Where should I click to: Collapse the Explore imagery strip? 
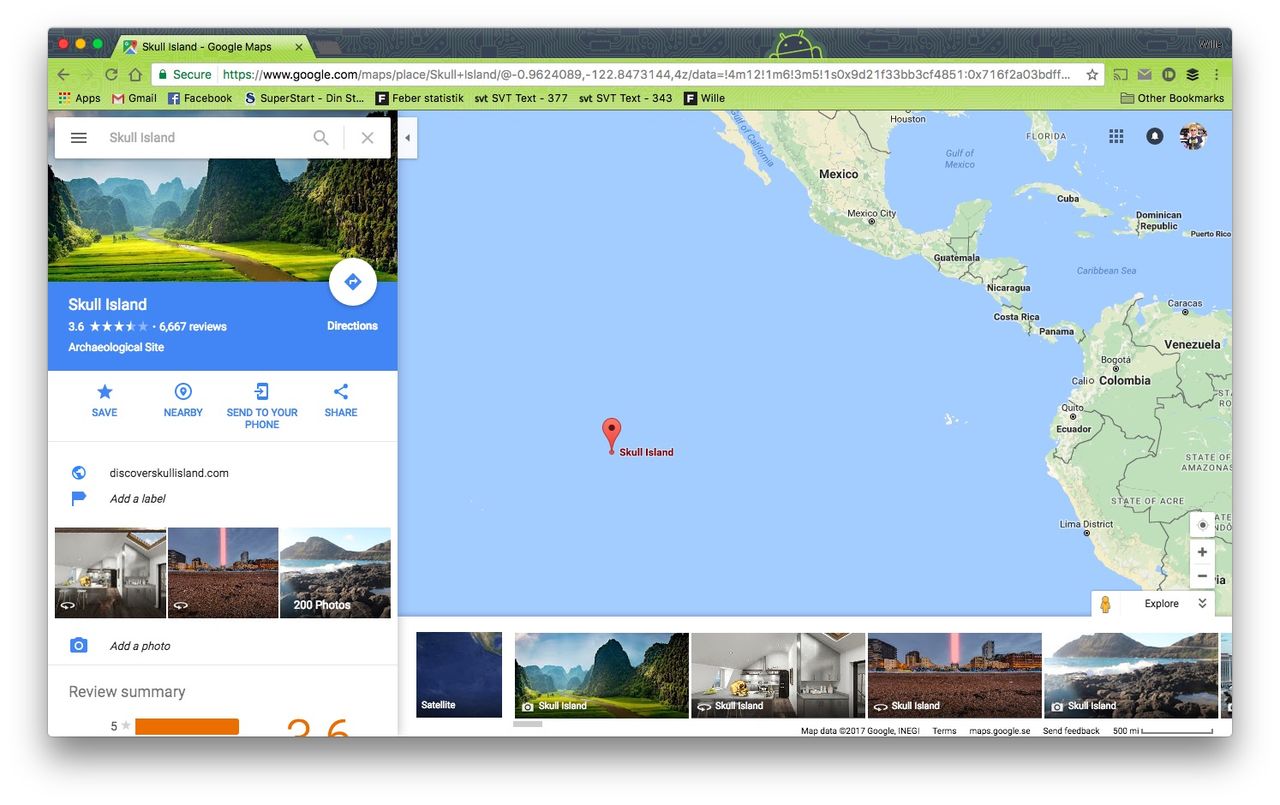click(x=1202, y=604)
